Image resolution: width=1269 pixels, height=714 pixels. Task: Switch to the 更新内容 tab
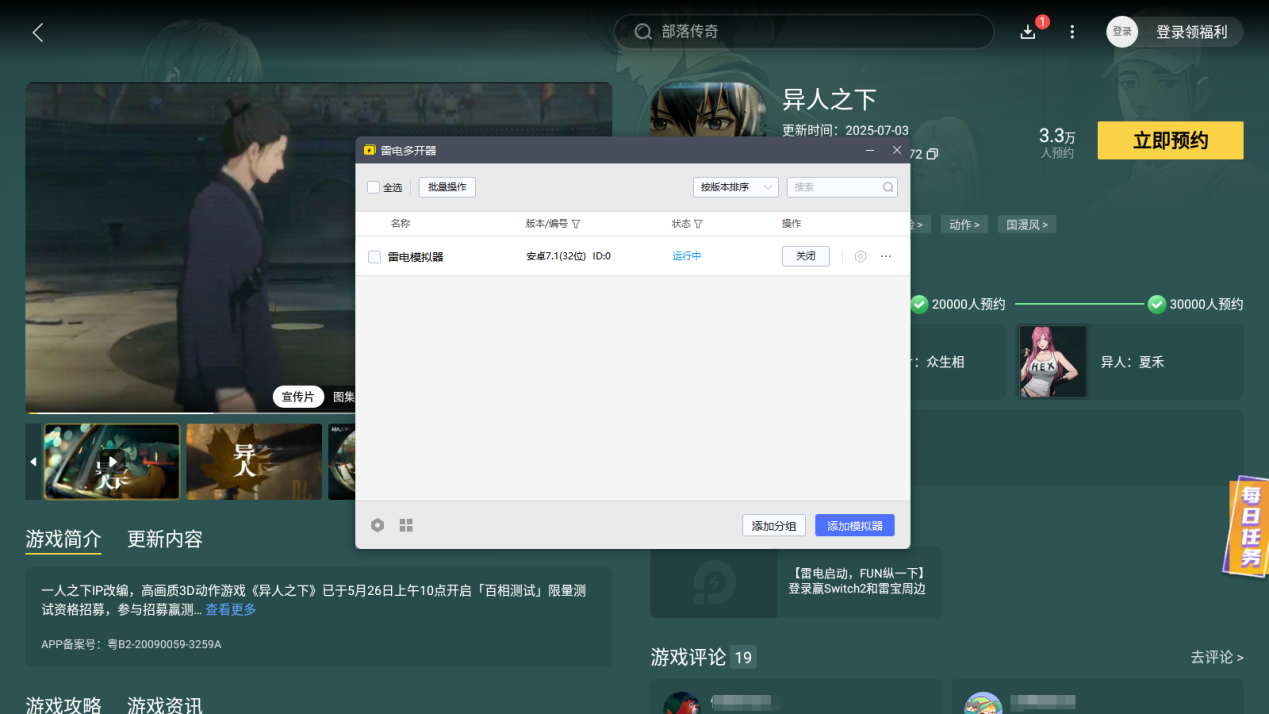coord(164,539)
